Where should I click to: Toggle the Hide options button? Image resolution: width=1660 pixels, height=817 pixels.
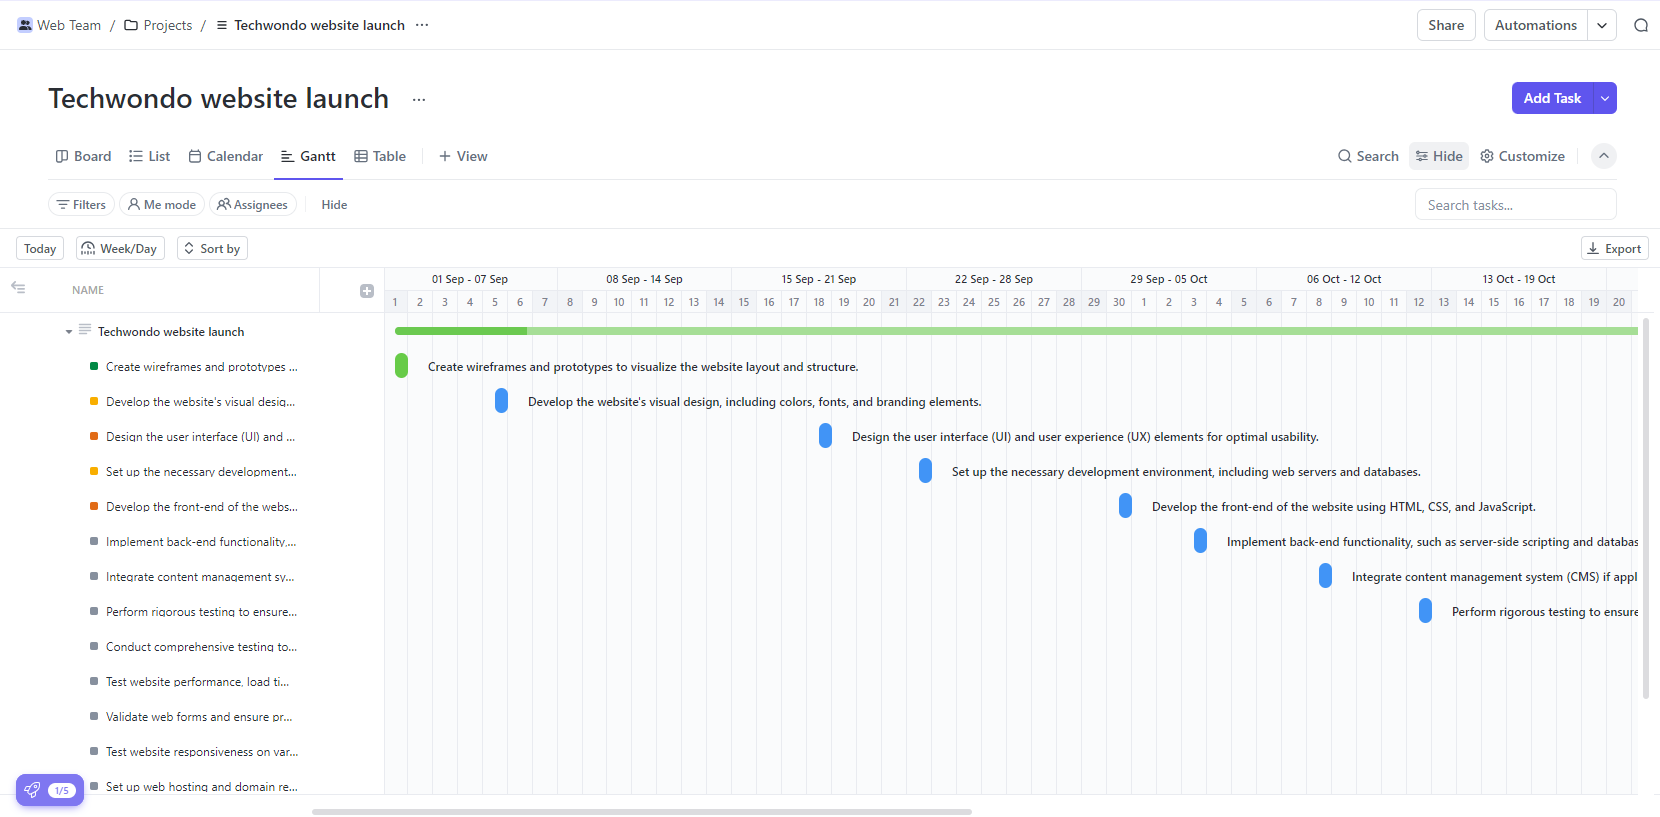(1439, 156)
